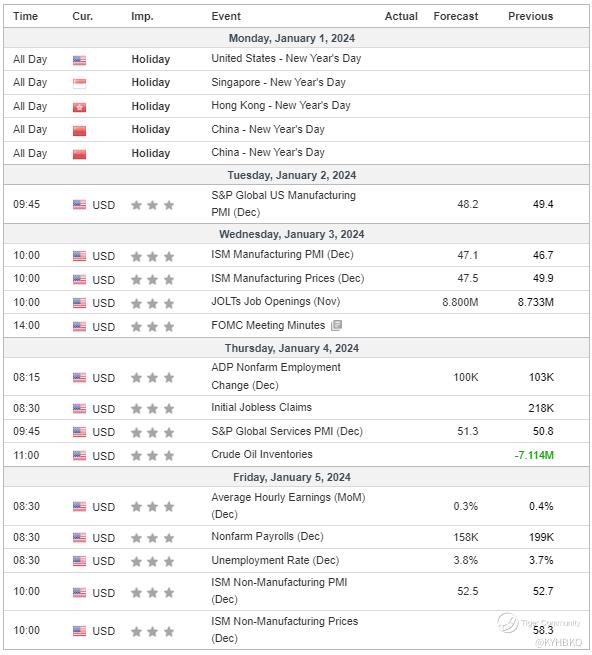Click the green -7.114M previous value
This screenshot has width=592, height=655.
534,455
